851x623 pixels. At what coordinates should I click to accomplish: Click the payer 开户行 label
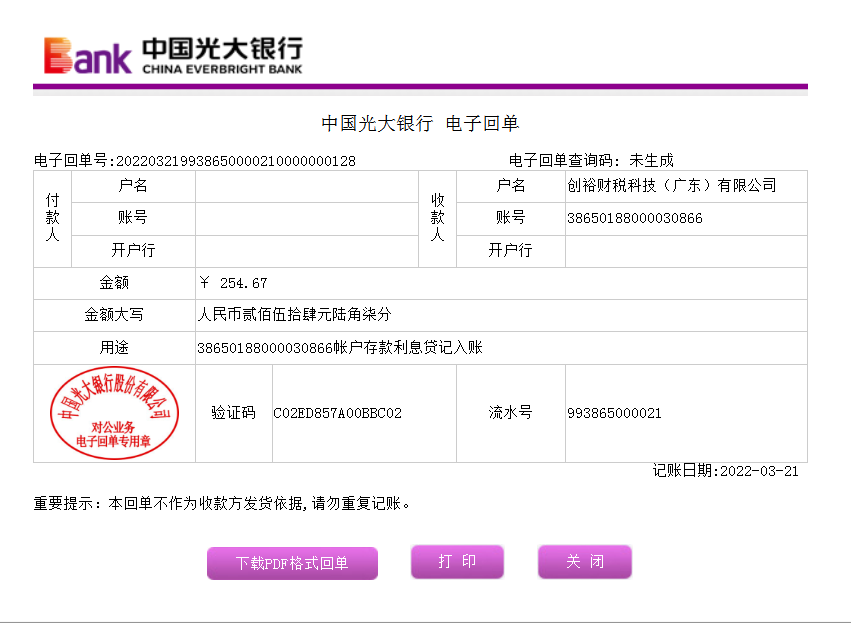coord(133,251)
